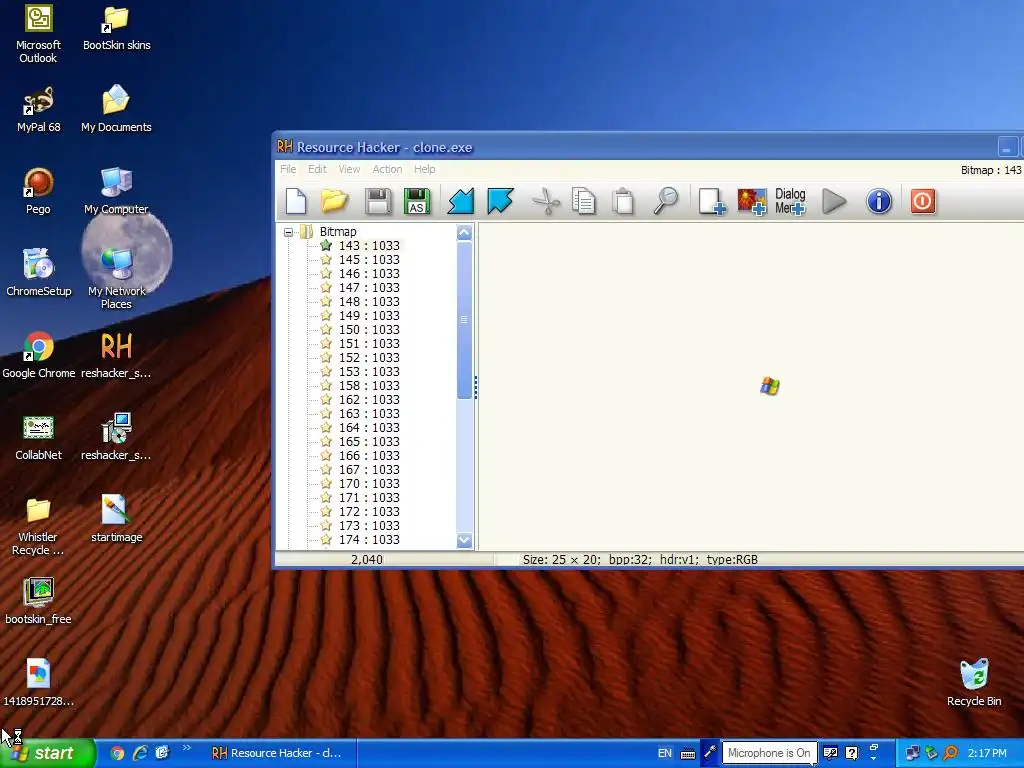This screenshot has width=1024, height=768.
Task: Click the red power exit icon
Action: pyautogui.click(x=923, y=201)
